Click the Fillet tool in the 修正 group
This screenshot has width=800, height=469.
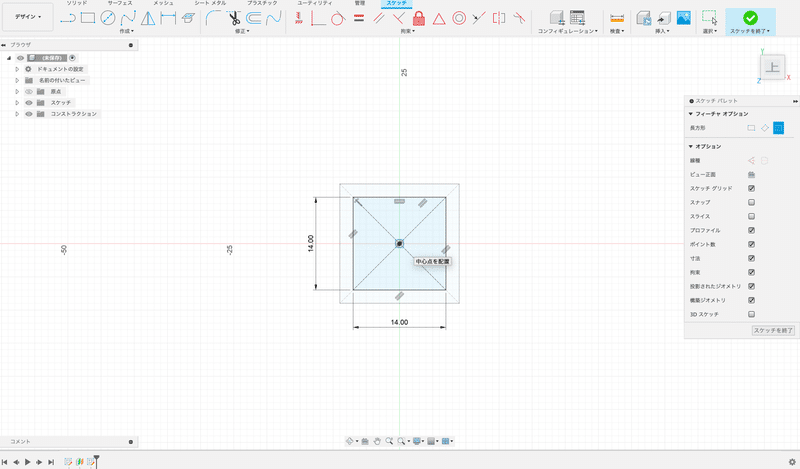[x=213, y=18]
